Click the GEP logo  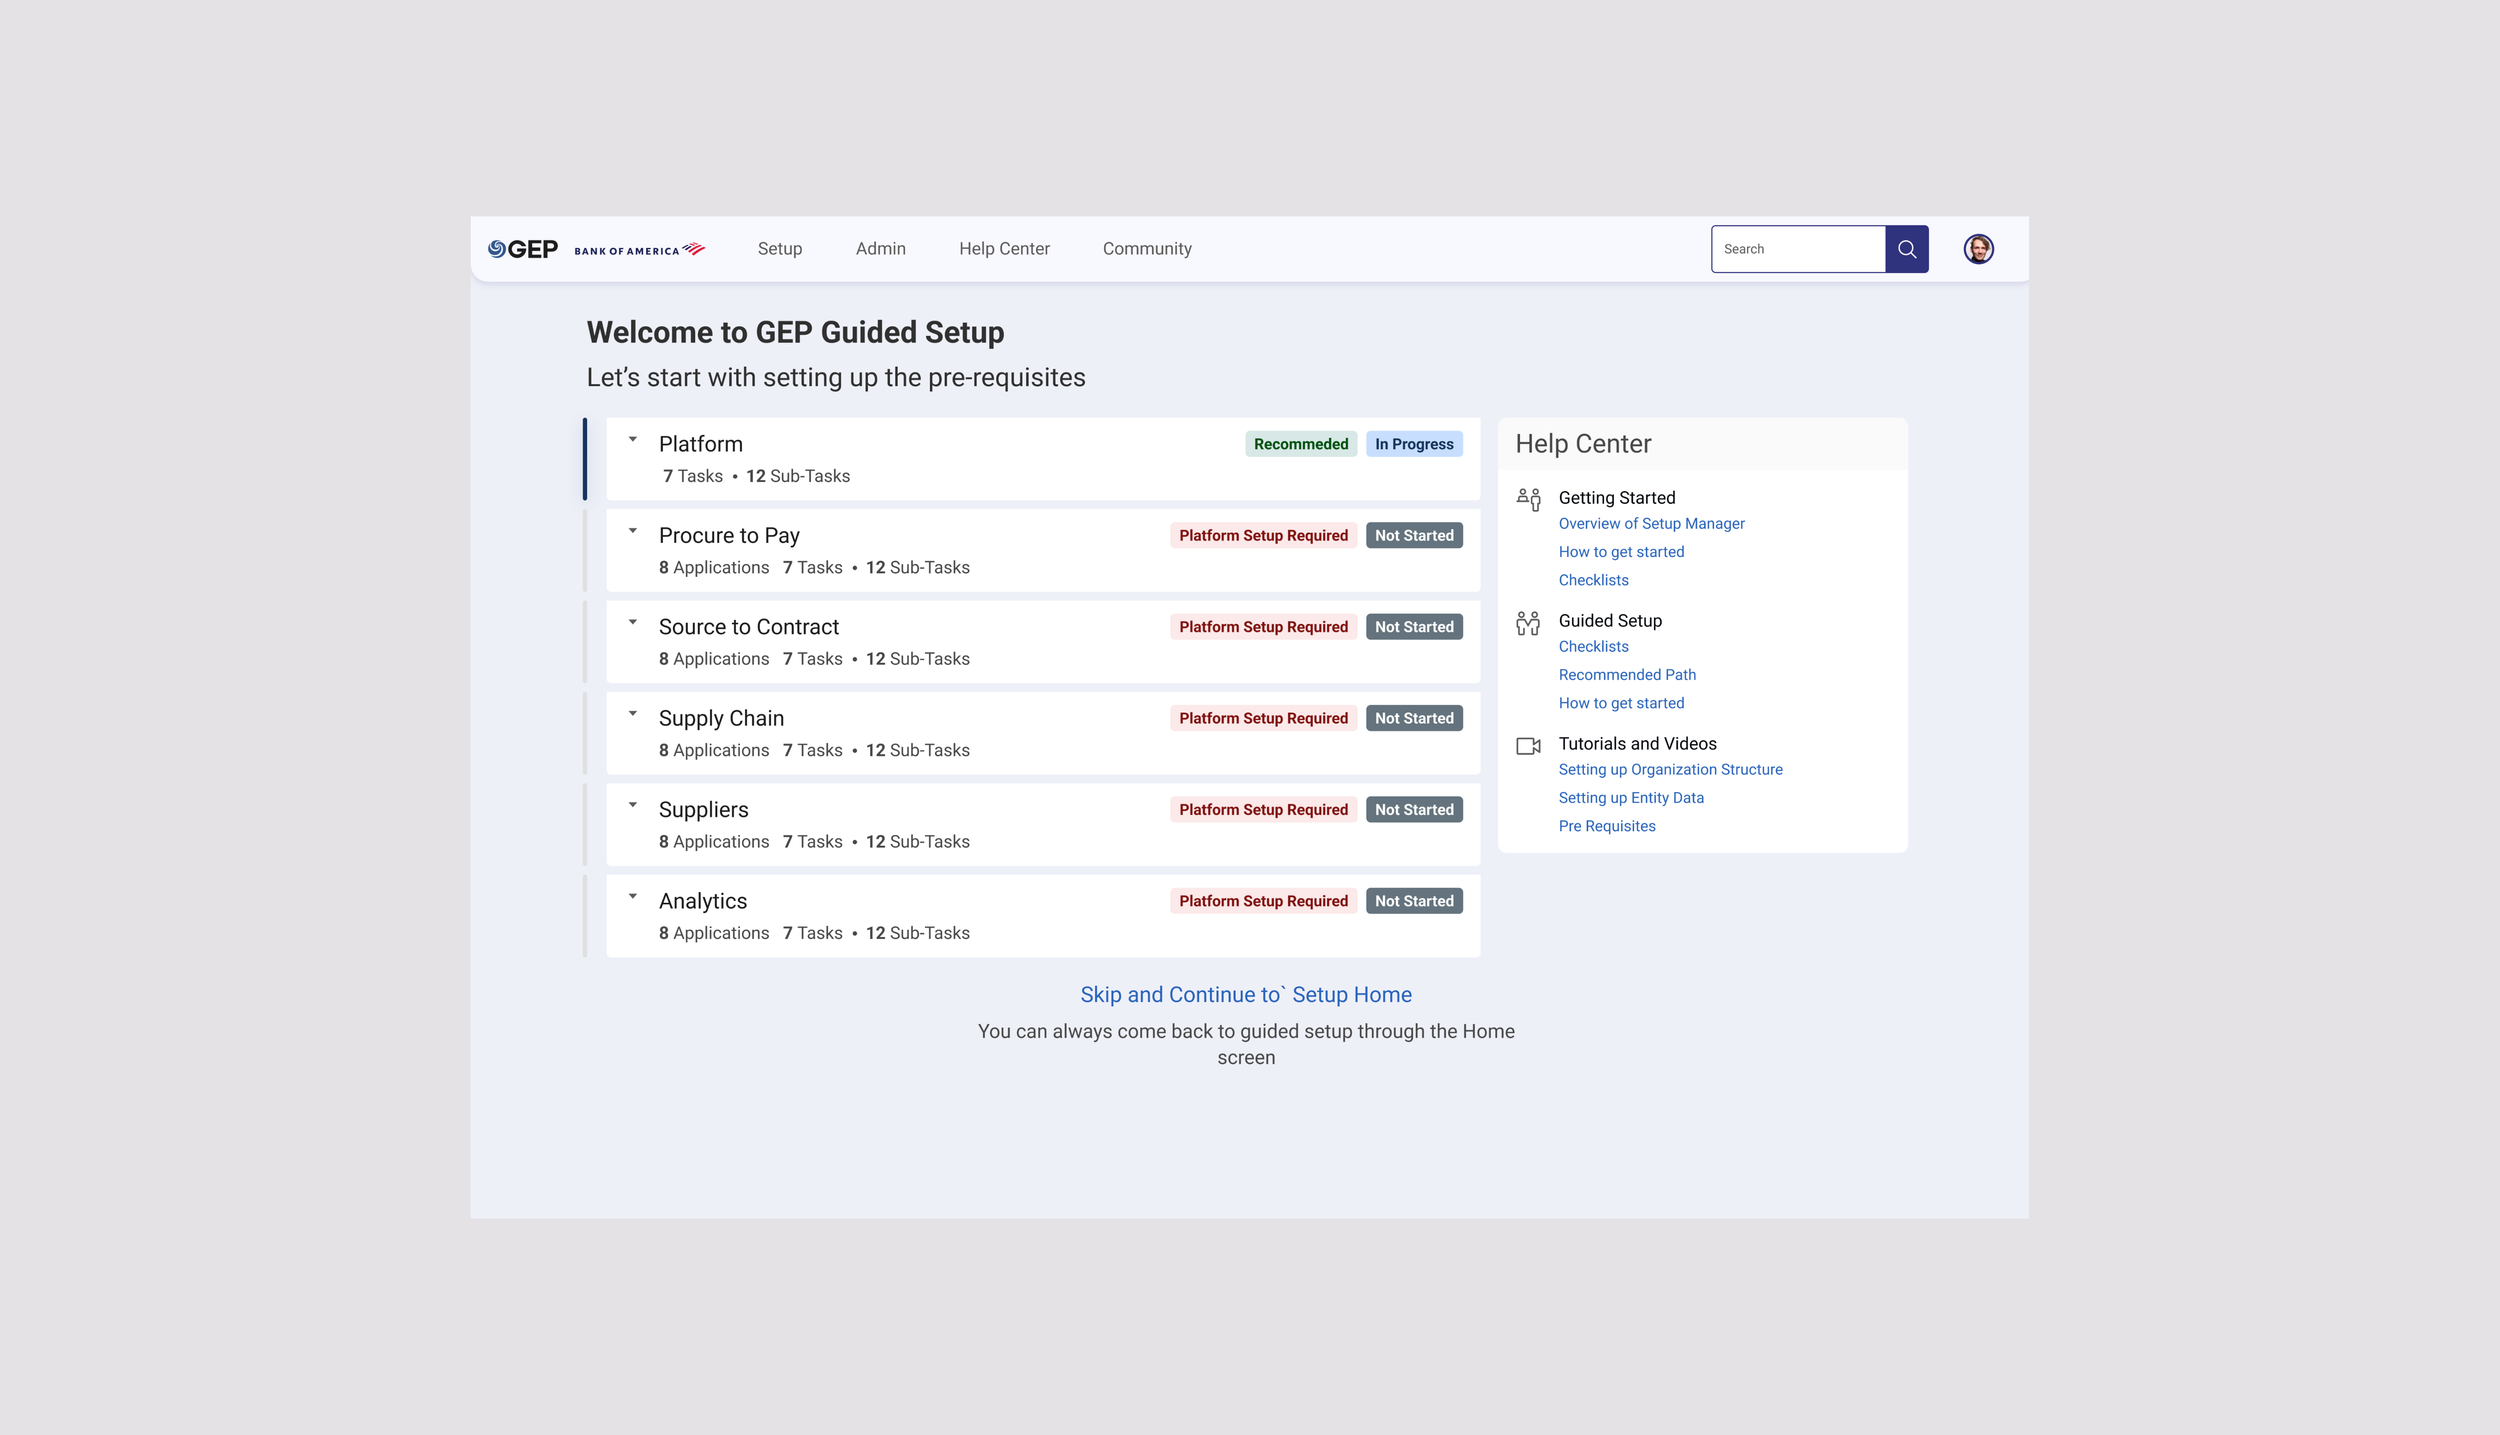522,249
